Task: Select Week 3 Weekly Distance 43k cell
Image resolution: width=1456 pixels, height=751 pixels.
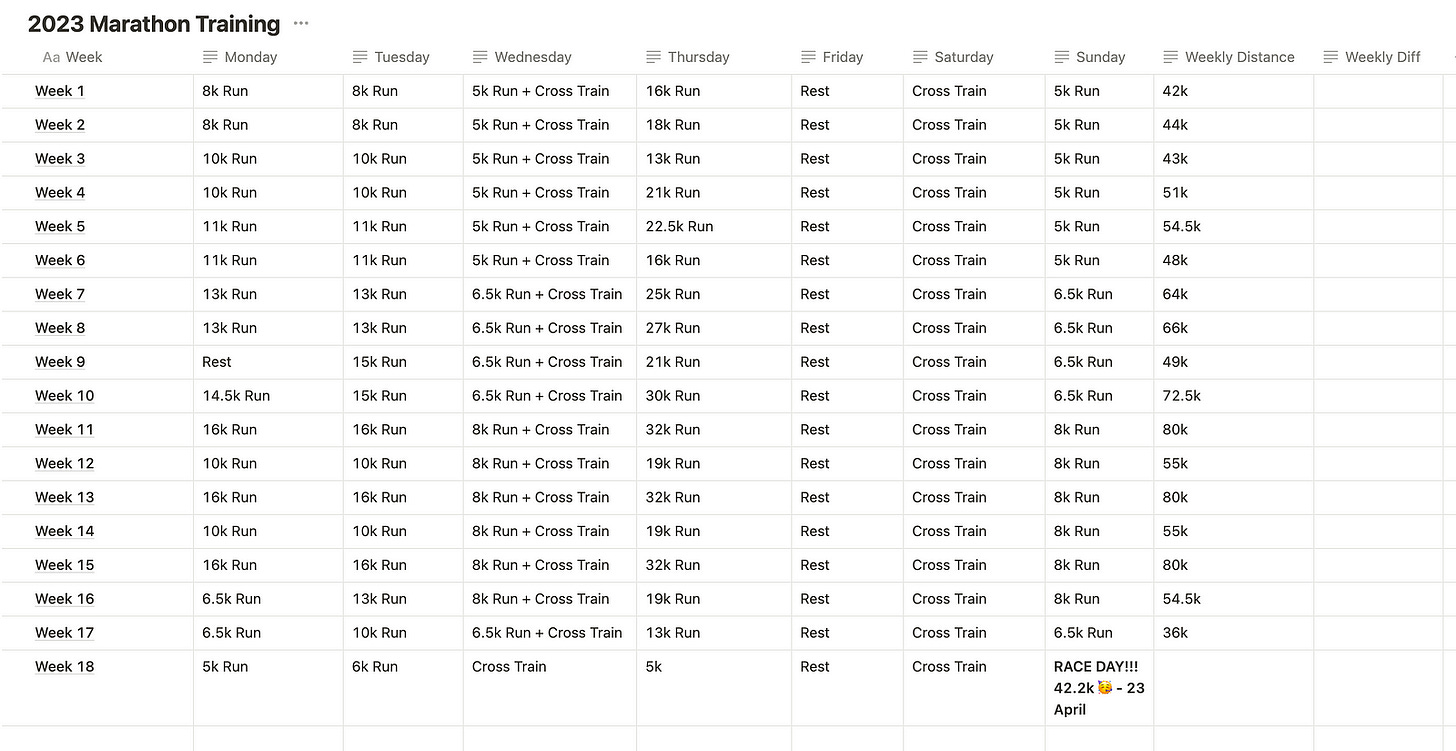Action: pos(1233,159)
